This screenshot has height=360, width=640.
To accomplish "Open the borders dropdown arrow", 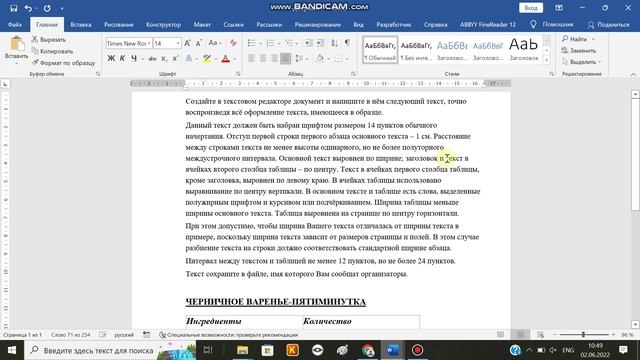I will tap(347, 59).
